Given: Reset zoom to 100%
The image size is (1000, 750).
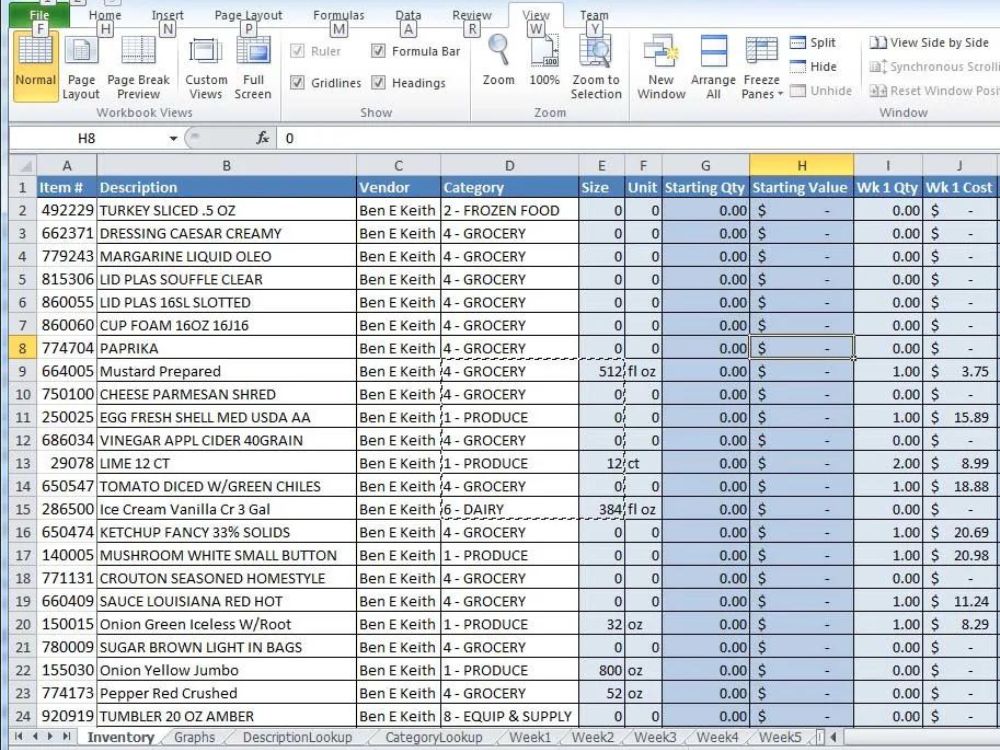Looking at the screenshot, I should click(x=544, y=62).
